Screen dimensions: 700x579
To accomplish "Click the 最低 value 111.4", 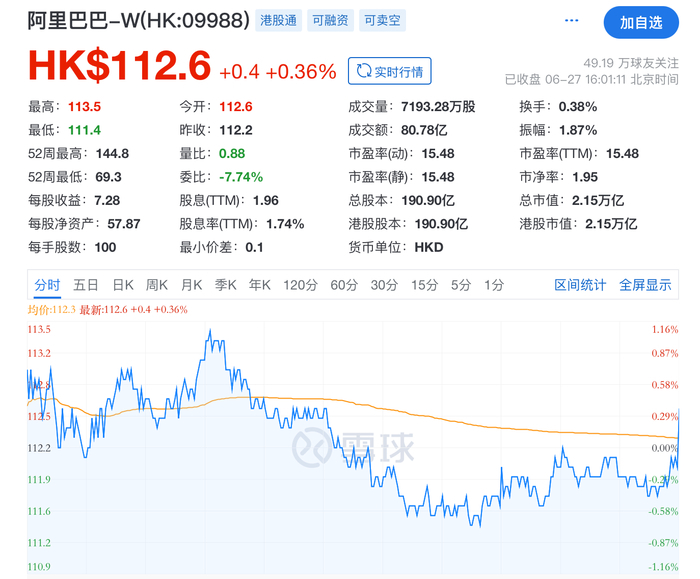I will (84, 130).
